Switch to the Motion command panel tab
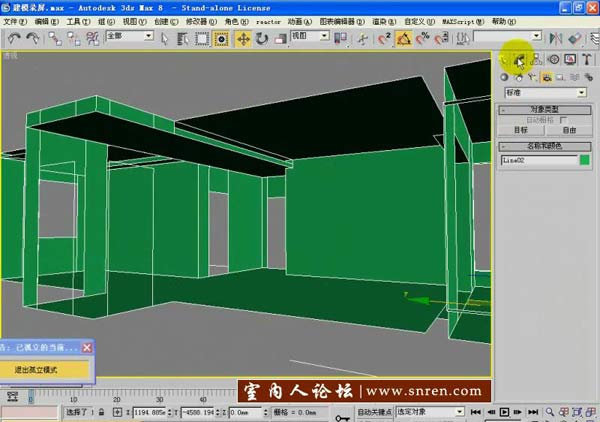 point(553,60)
